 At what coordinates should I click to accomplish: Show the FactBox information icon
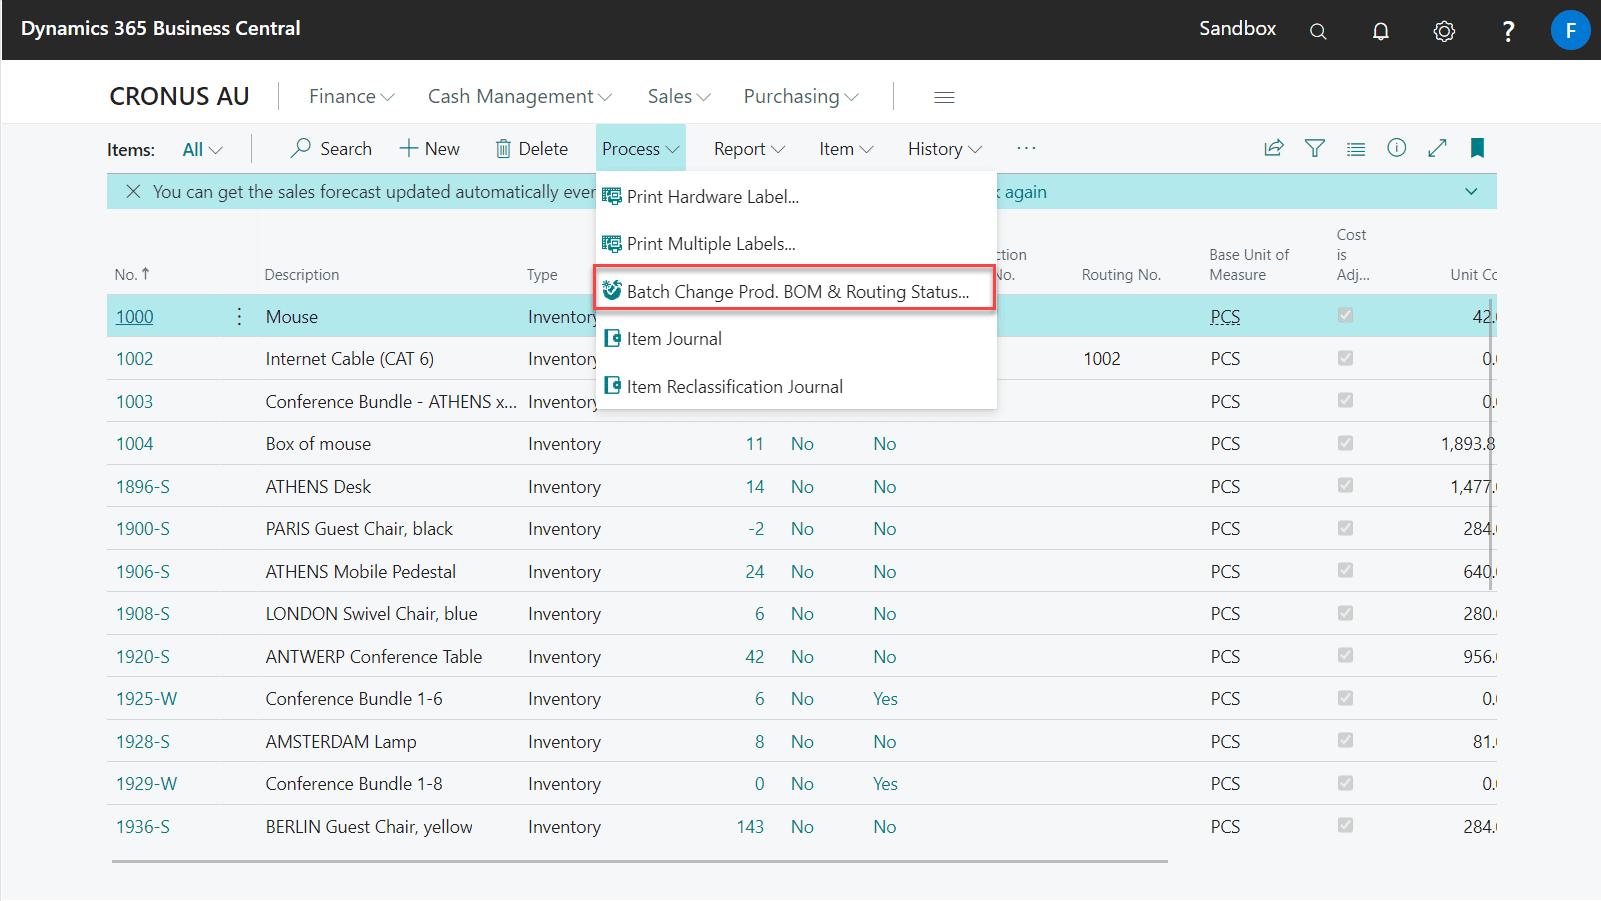coord(1397,148)
